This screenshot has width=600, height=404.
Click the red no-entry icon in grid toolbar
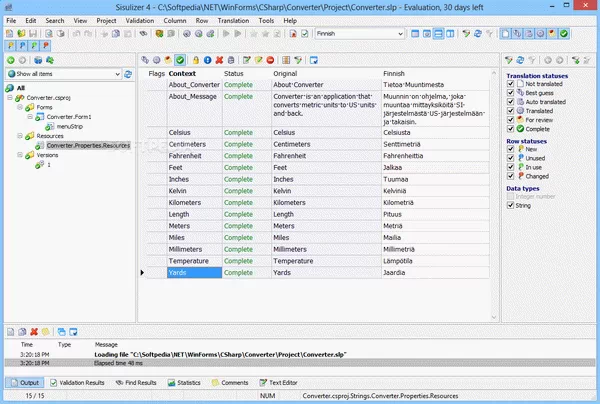(271, 59)
